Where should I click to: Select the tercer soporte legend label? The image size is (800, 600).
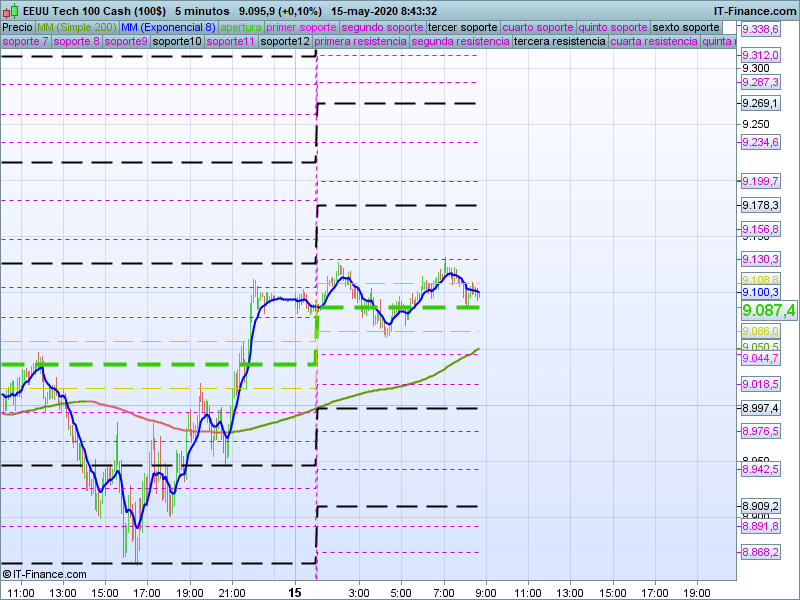point(462,27)
